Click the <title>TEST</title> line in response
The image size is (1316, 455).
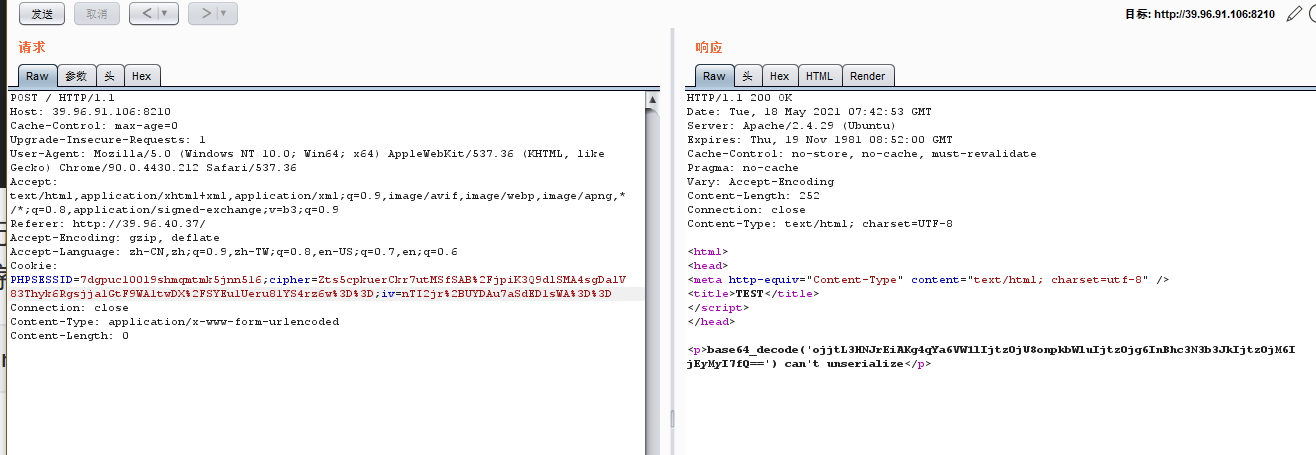click(x=753, y=294)
